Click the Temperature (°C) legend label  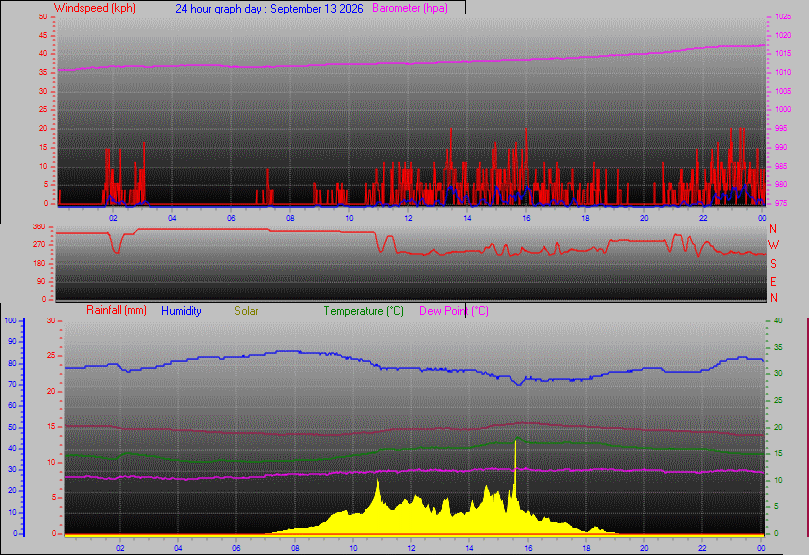pyautogui.click(x=363, y=311)
